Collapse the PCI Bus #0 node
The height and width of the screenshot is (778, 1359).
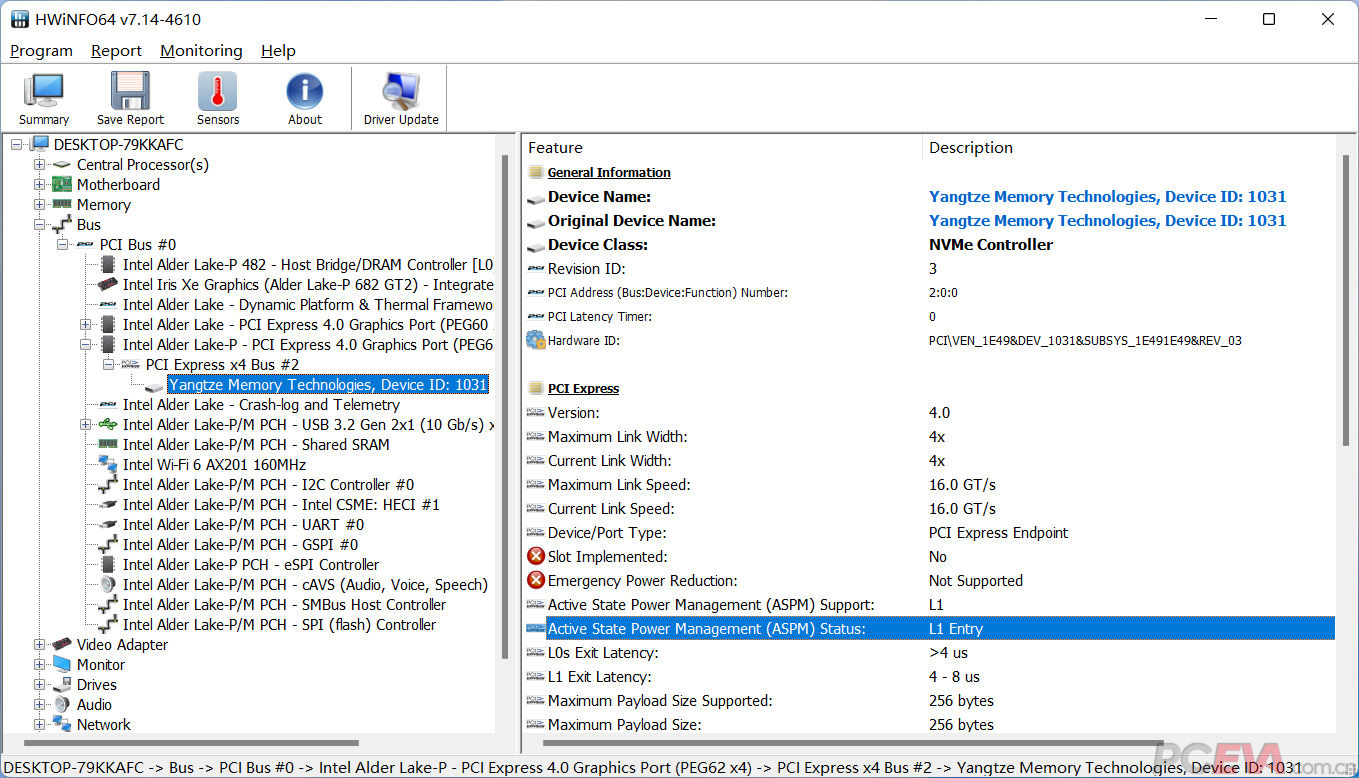63,245
